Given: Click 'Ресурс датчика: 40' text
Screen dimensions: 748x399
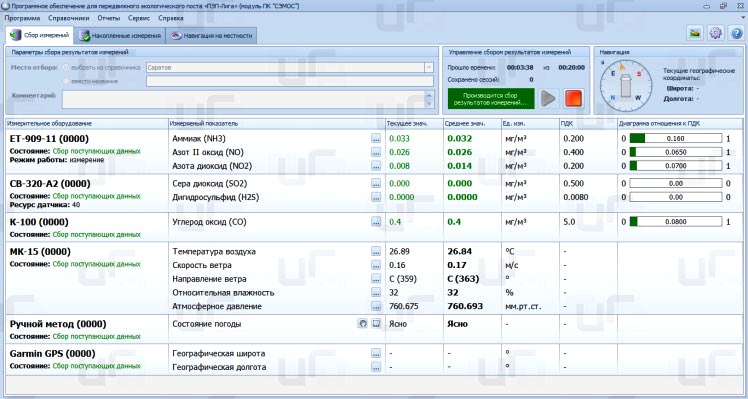Looking at the screenshot, I should pyautogui.click(x=45, y=205).
